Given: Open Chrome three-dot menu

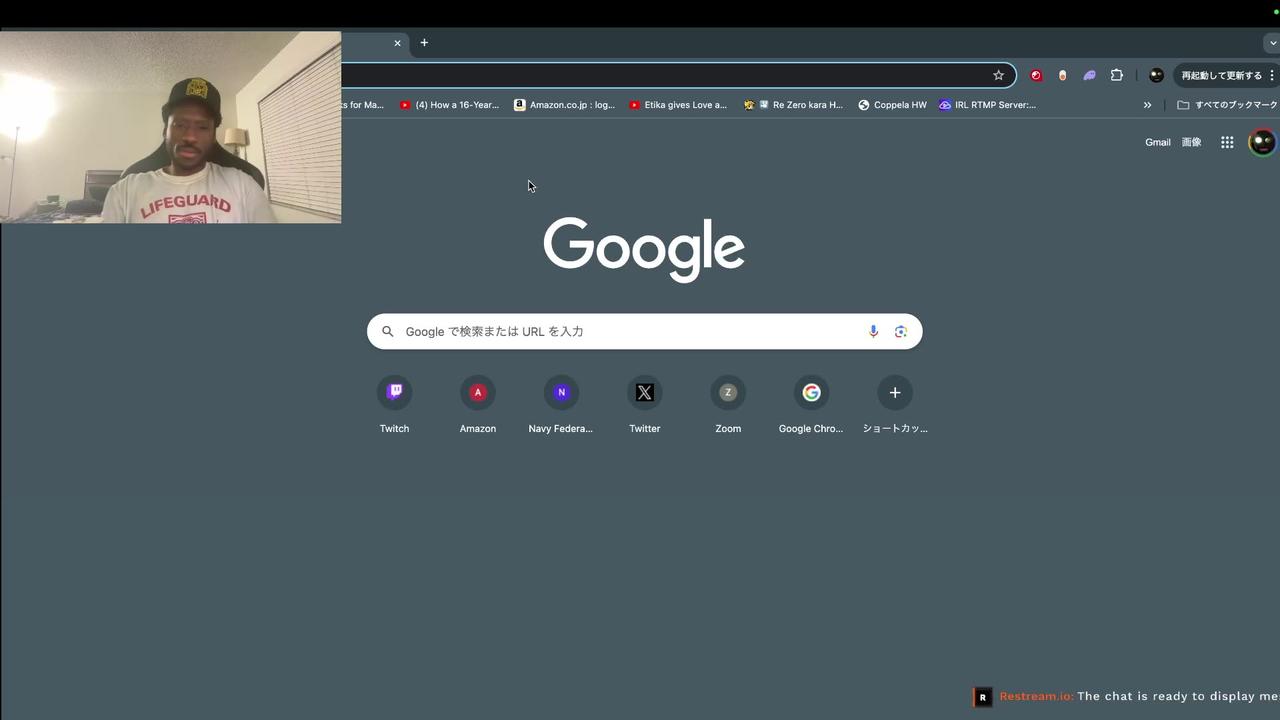Looking at the screenshot, I should [x=1272, y=75].
